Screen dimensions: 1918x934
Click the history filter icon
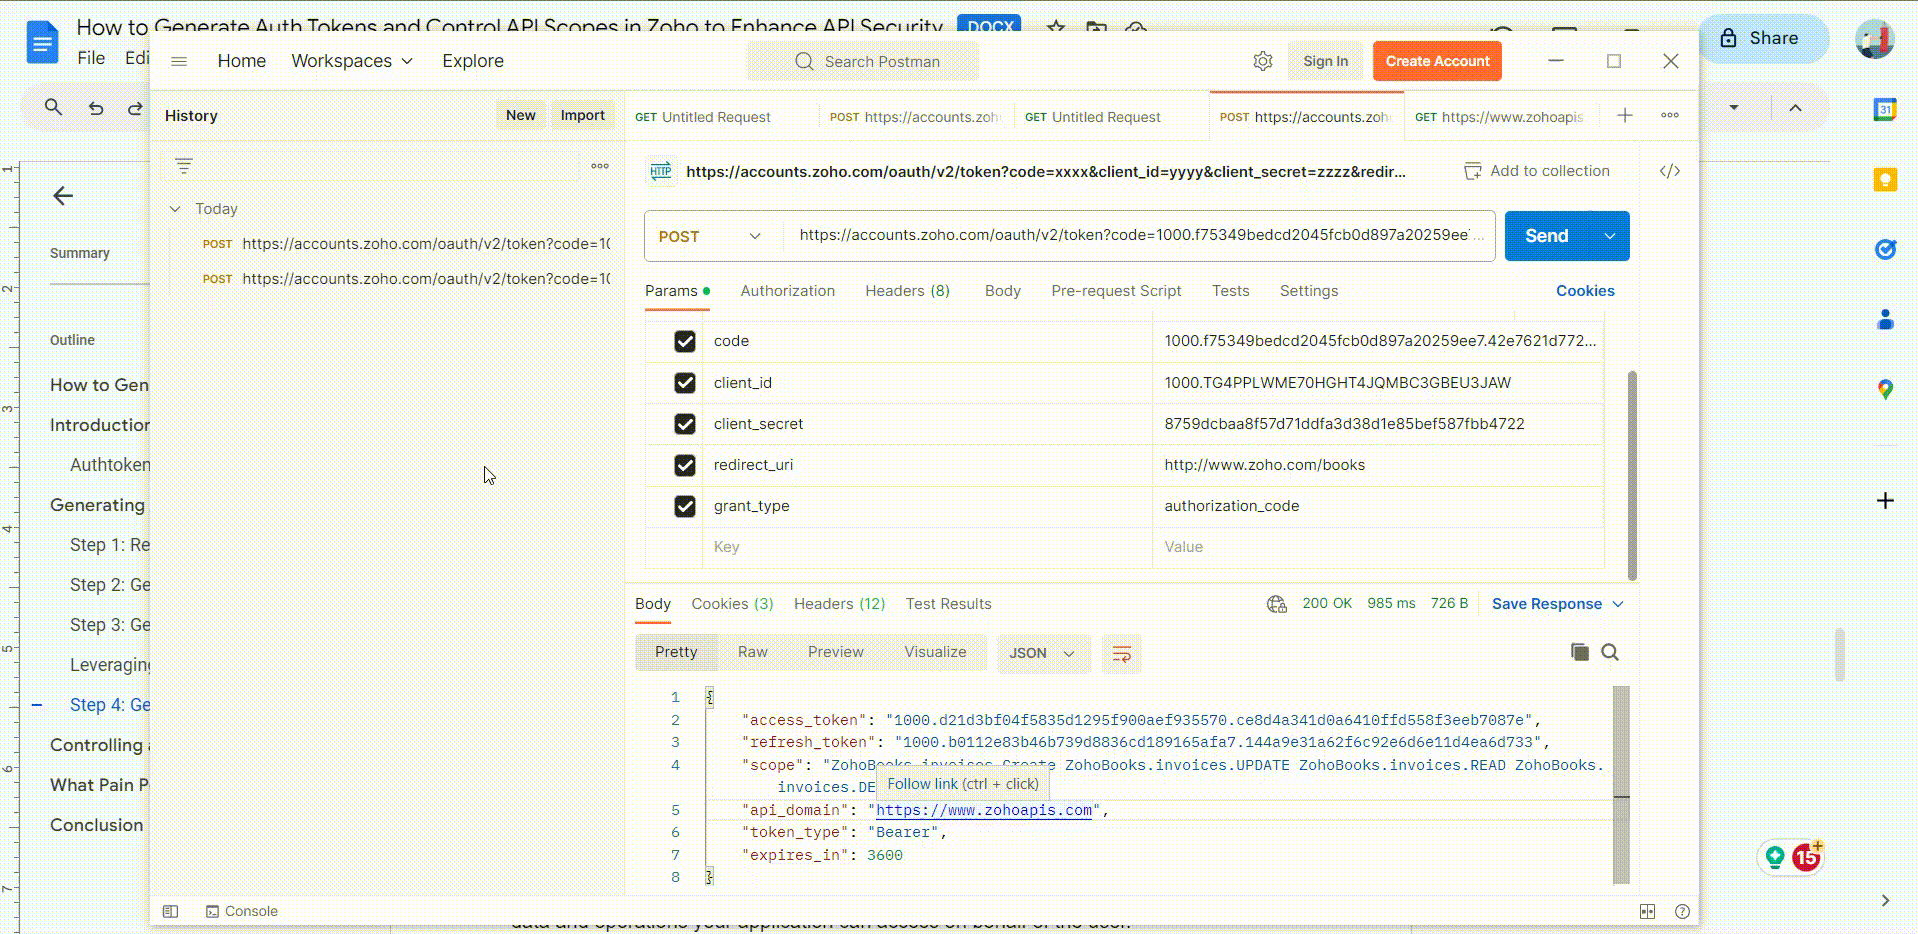pos(184,166)
